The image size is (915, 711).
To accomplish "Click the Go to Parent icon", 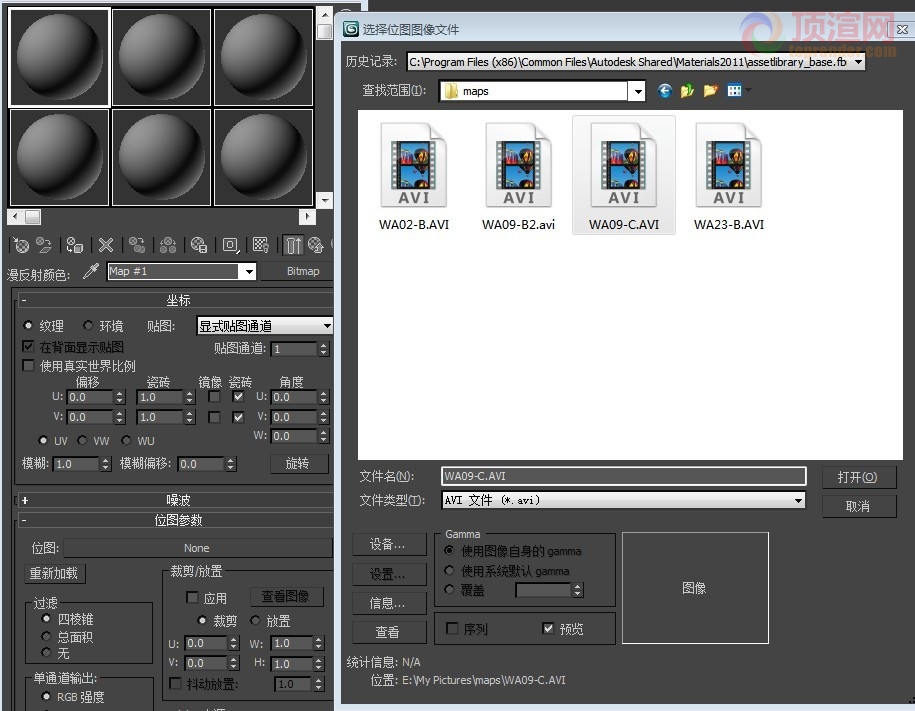I will tap(316, 245).
